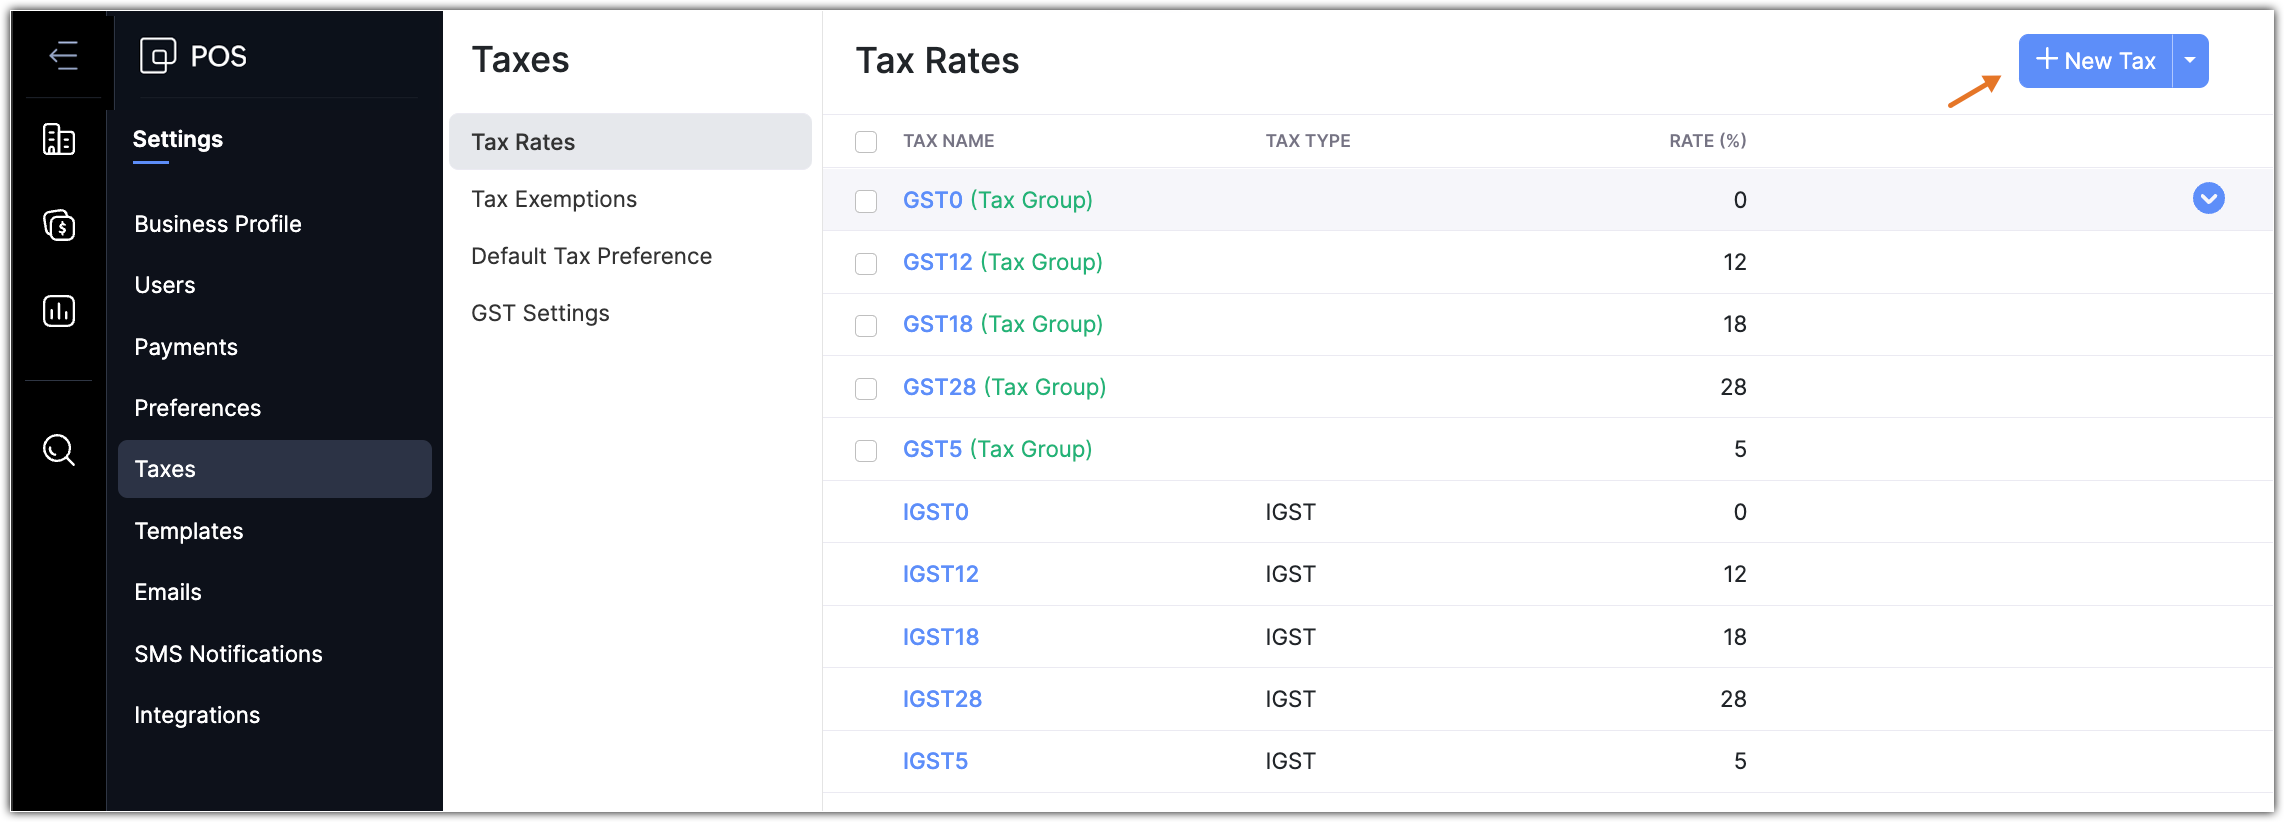This screenshot has height=822, width=2284.
Task: Navigate to Business Profile settings
Action: pos(218,224)
